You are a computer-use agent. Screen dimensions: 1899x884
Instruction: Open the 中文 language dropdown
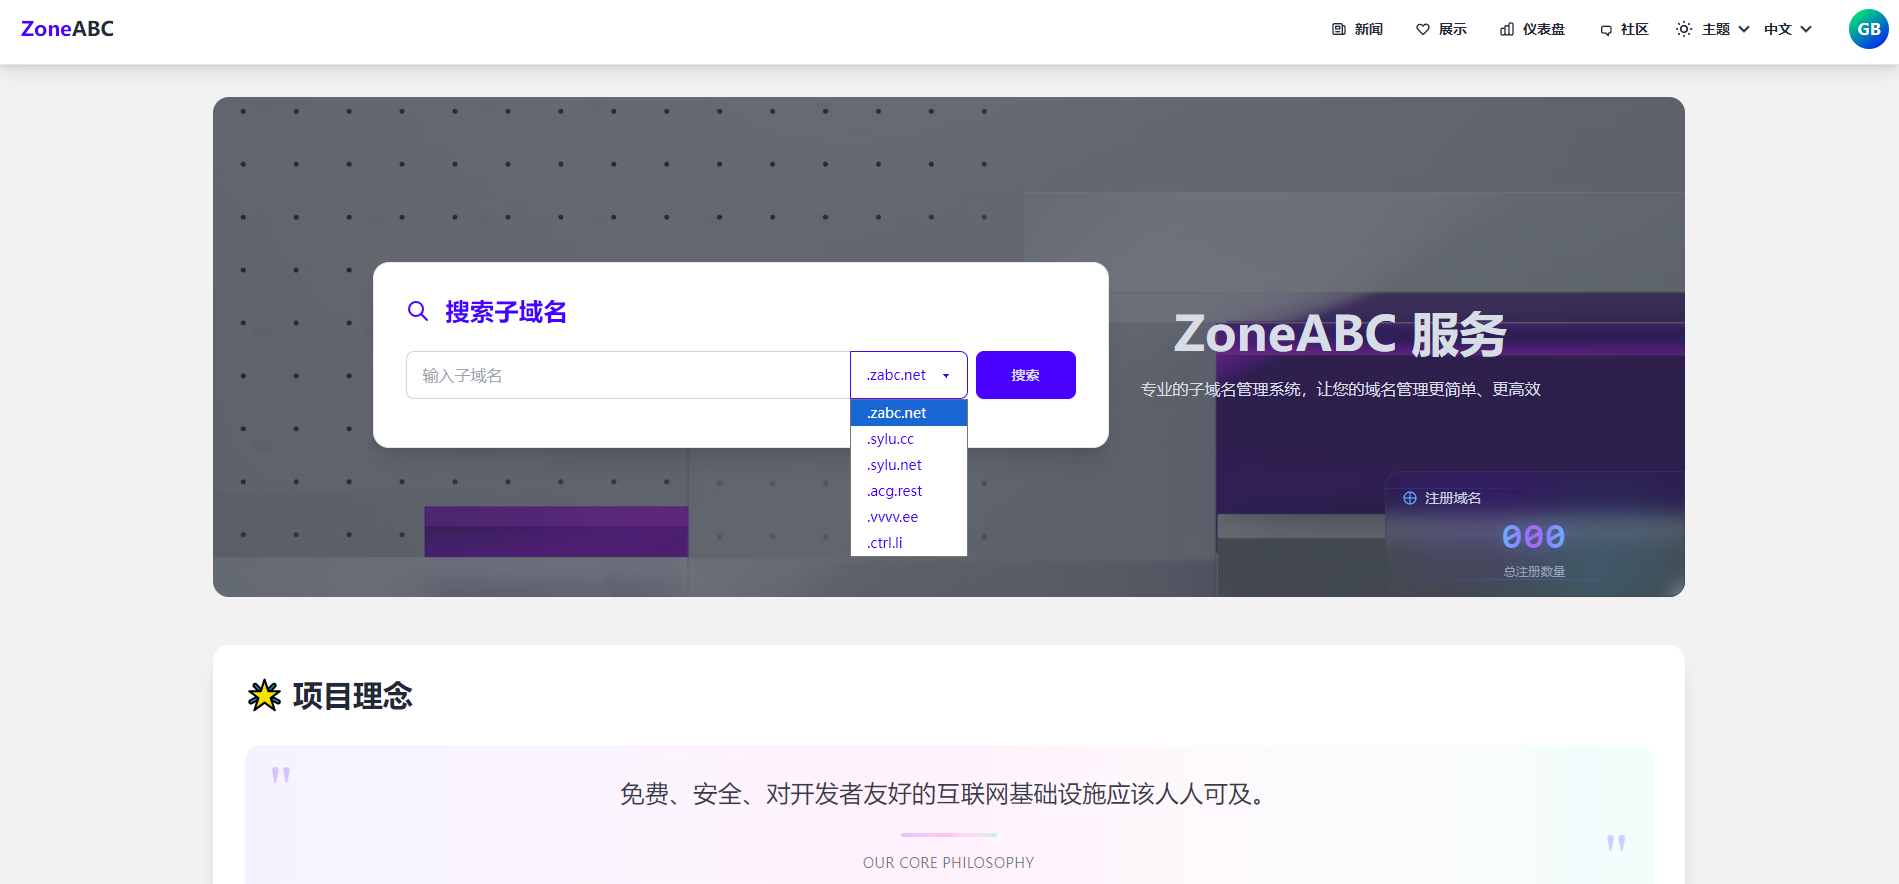(1787, 29)
